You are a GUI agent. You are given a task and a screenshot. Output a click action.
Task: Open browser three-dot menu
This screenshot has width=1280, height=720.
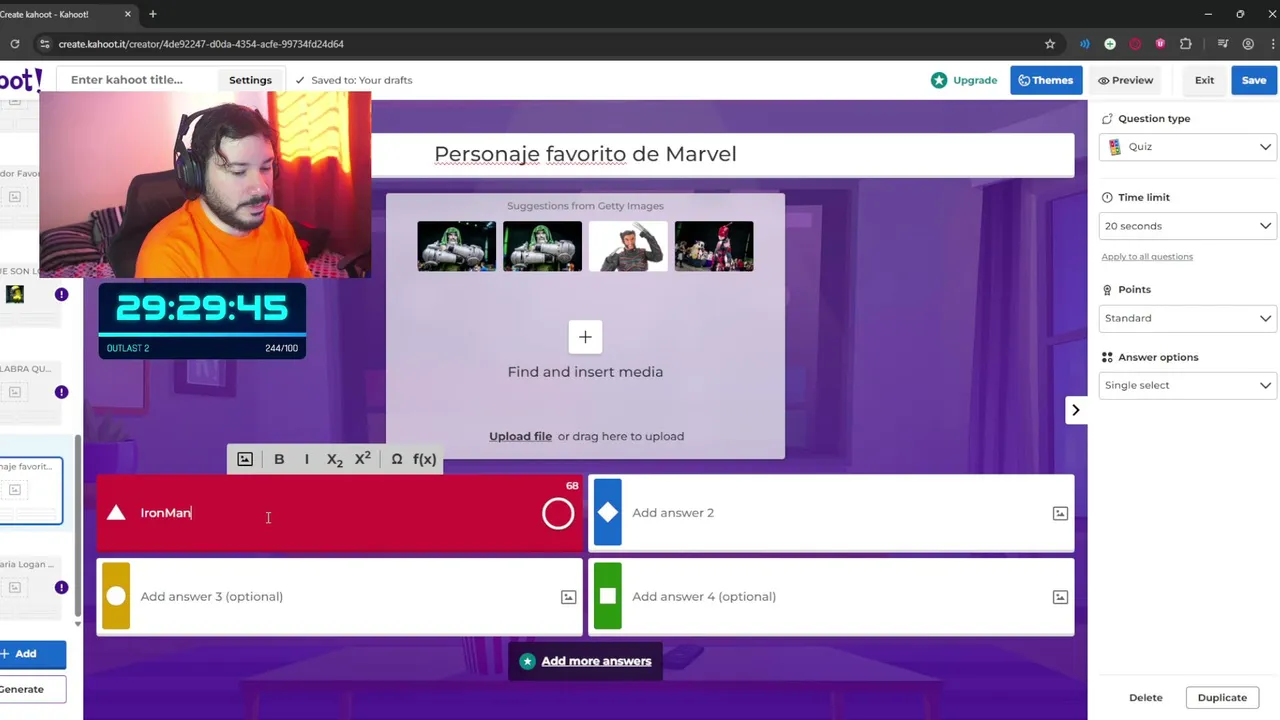1271,44
